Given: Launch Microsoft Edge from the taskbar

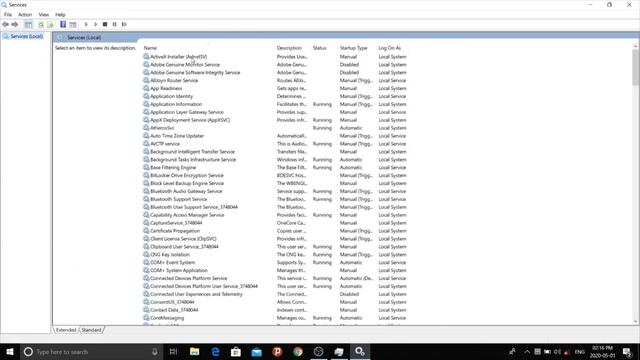Looking at the screenshot, I should click(215, 351).
